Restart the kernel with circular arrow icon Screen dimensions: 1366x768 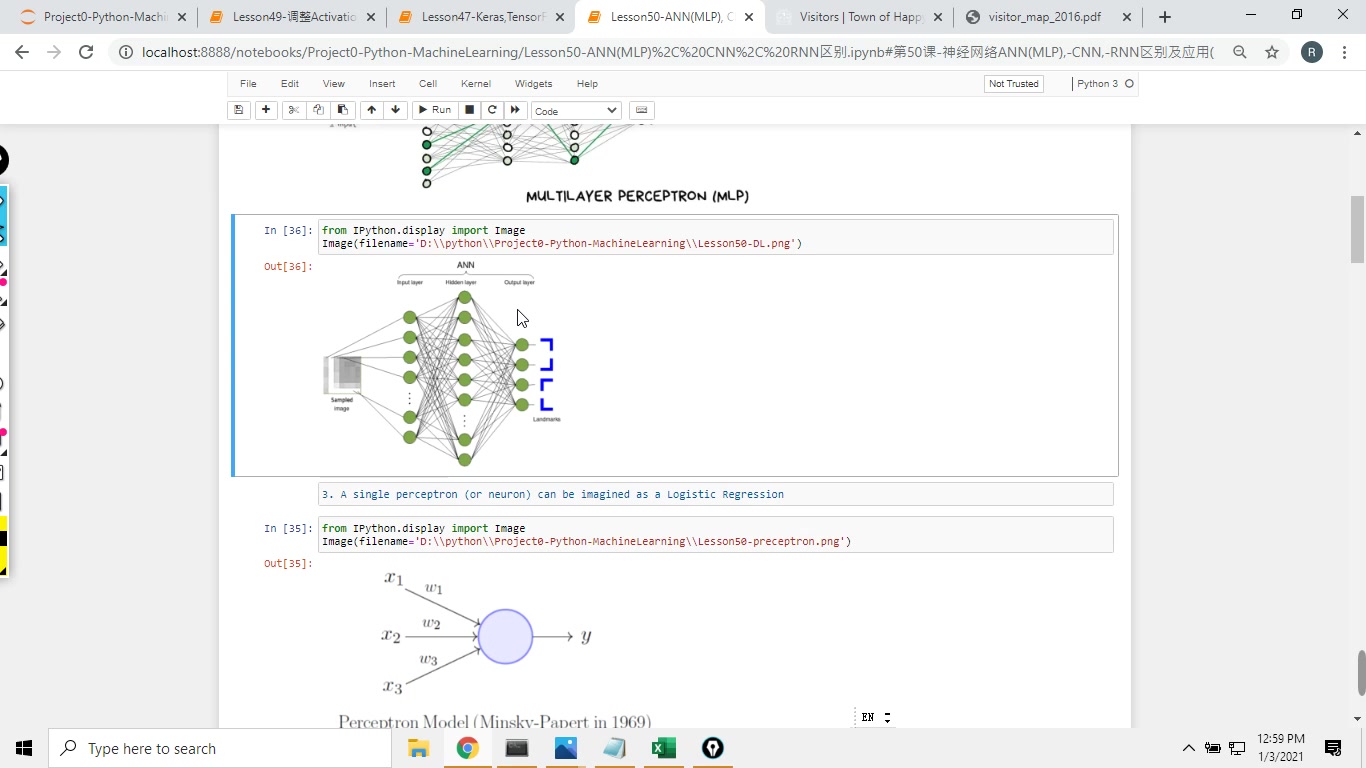tap(492, 110)
